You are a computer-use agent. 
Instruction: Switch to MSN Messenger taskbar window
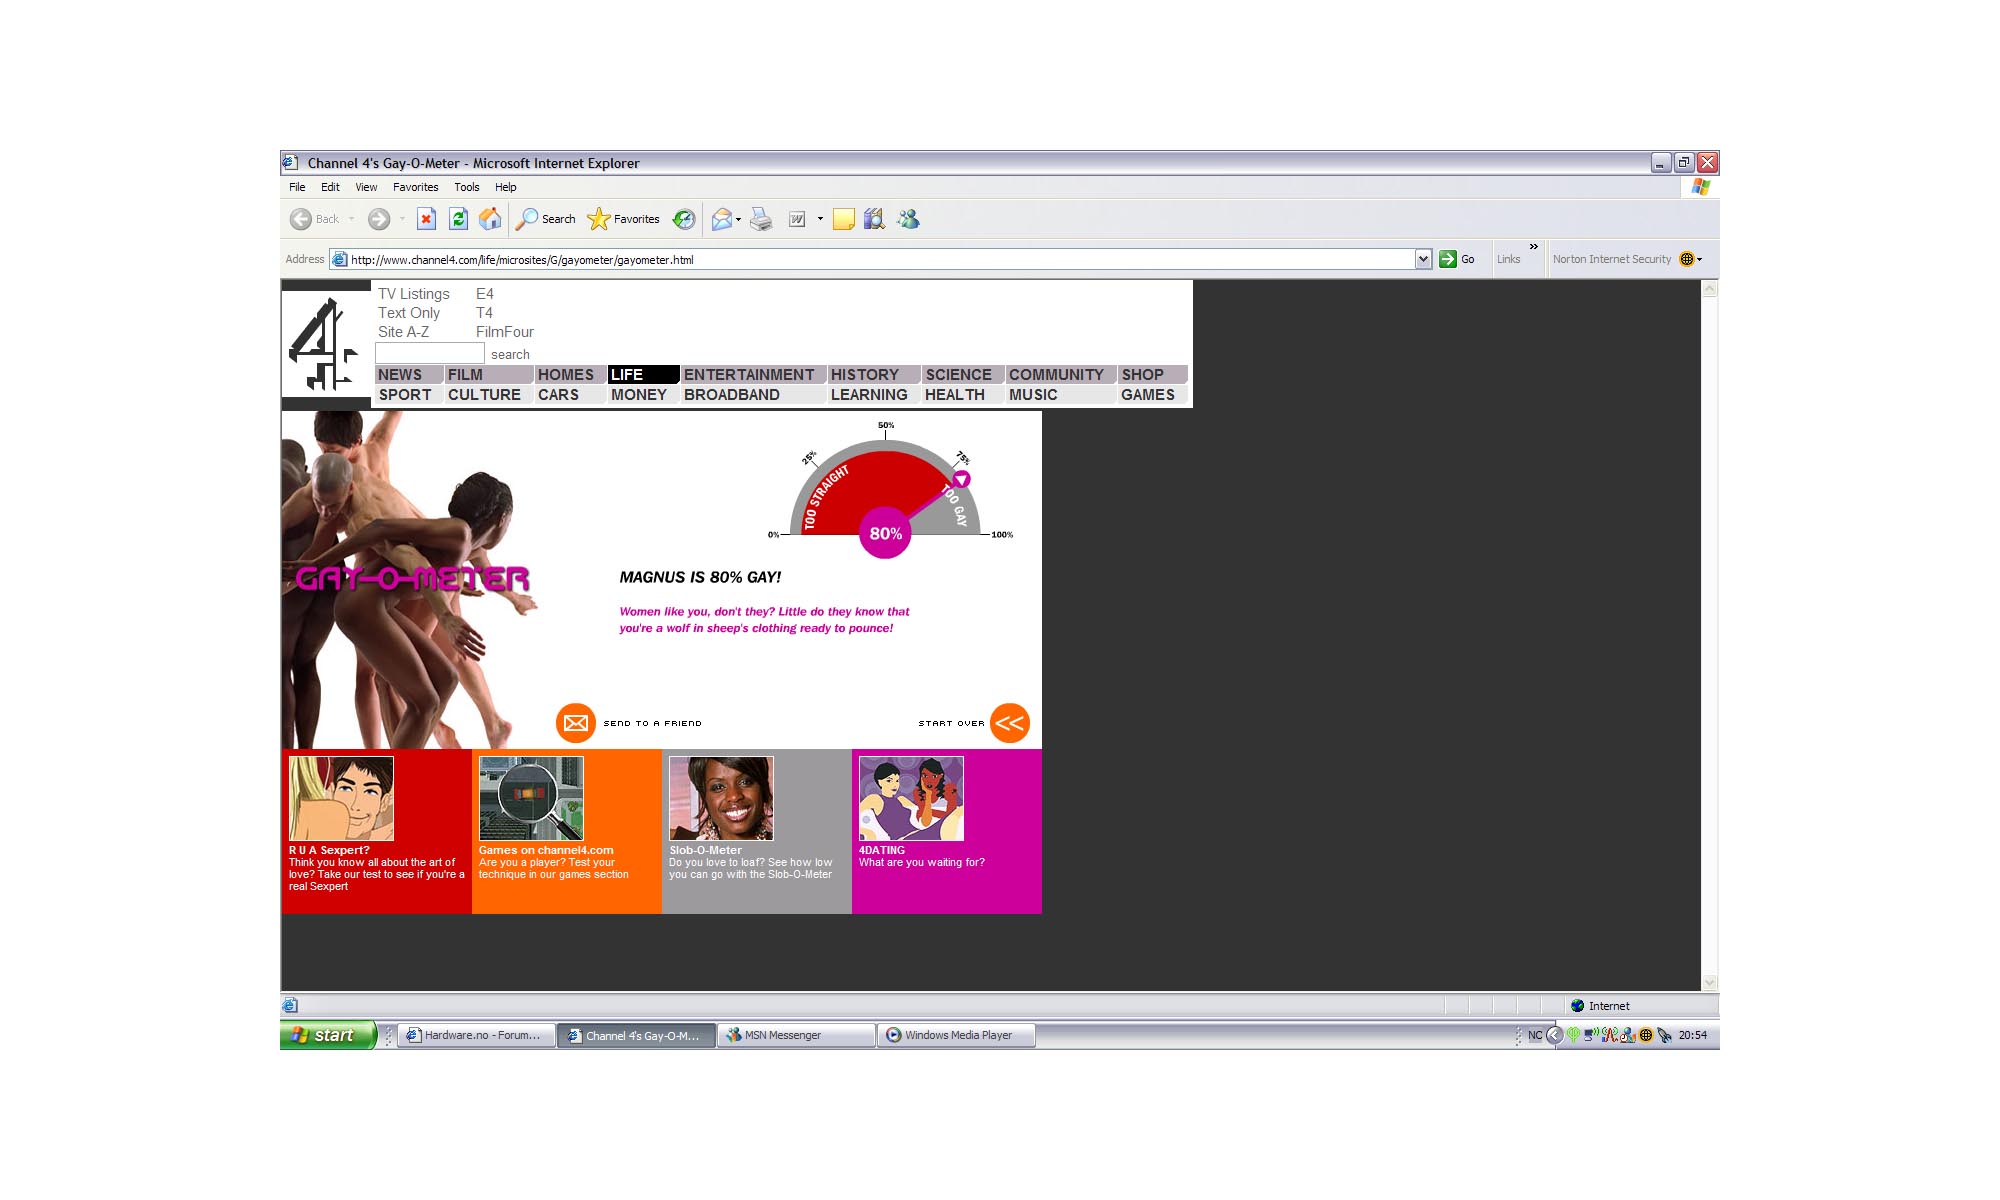(795, 1035)
